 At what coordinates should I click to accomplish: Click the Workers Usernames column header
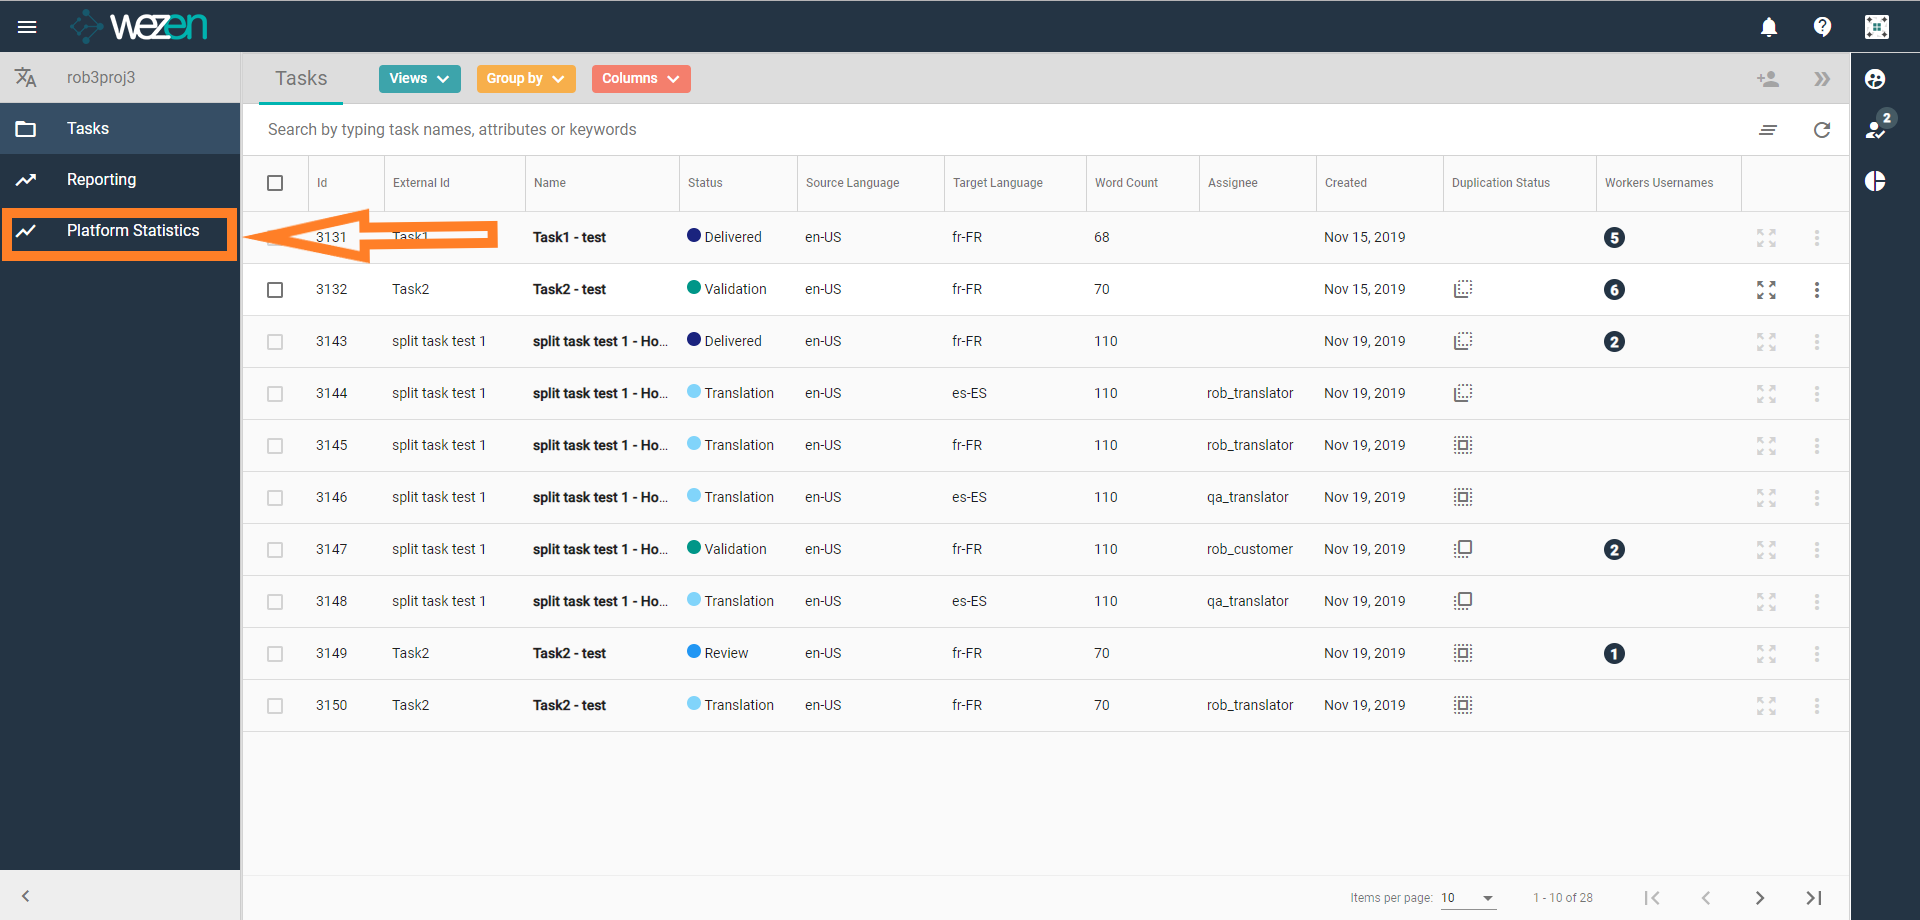[x=1658, y=183]
